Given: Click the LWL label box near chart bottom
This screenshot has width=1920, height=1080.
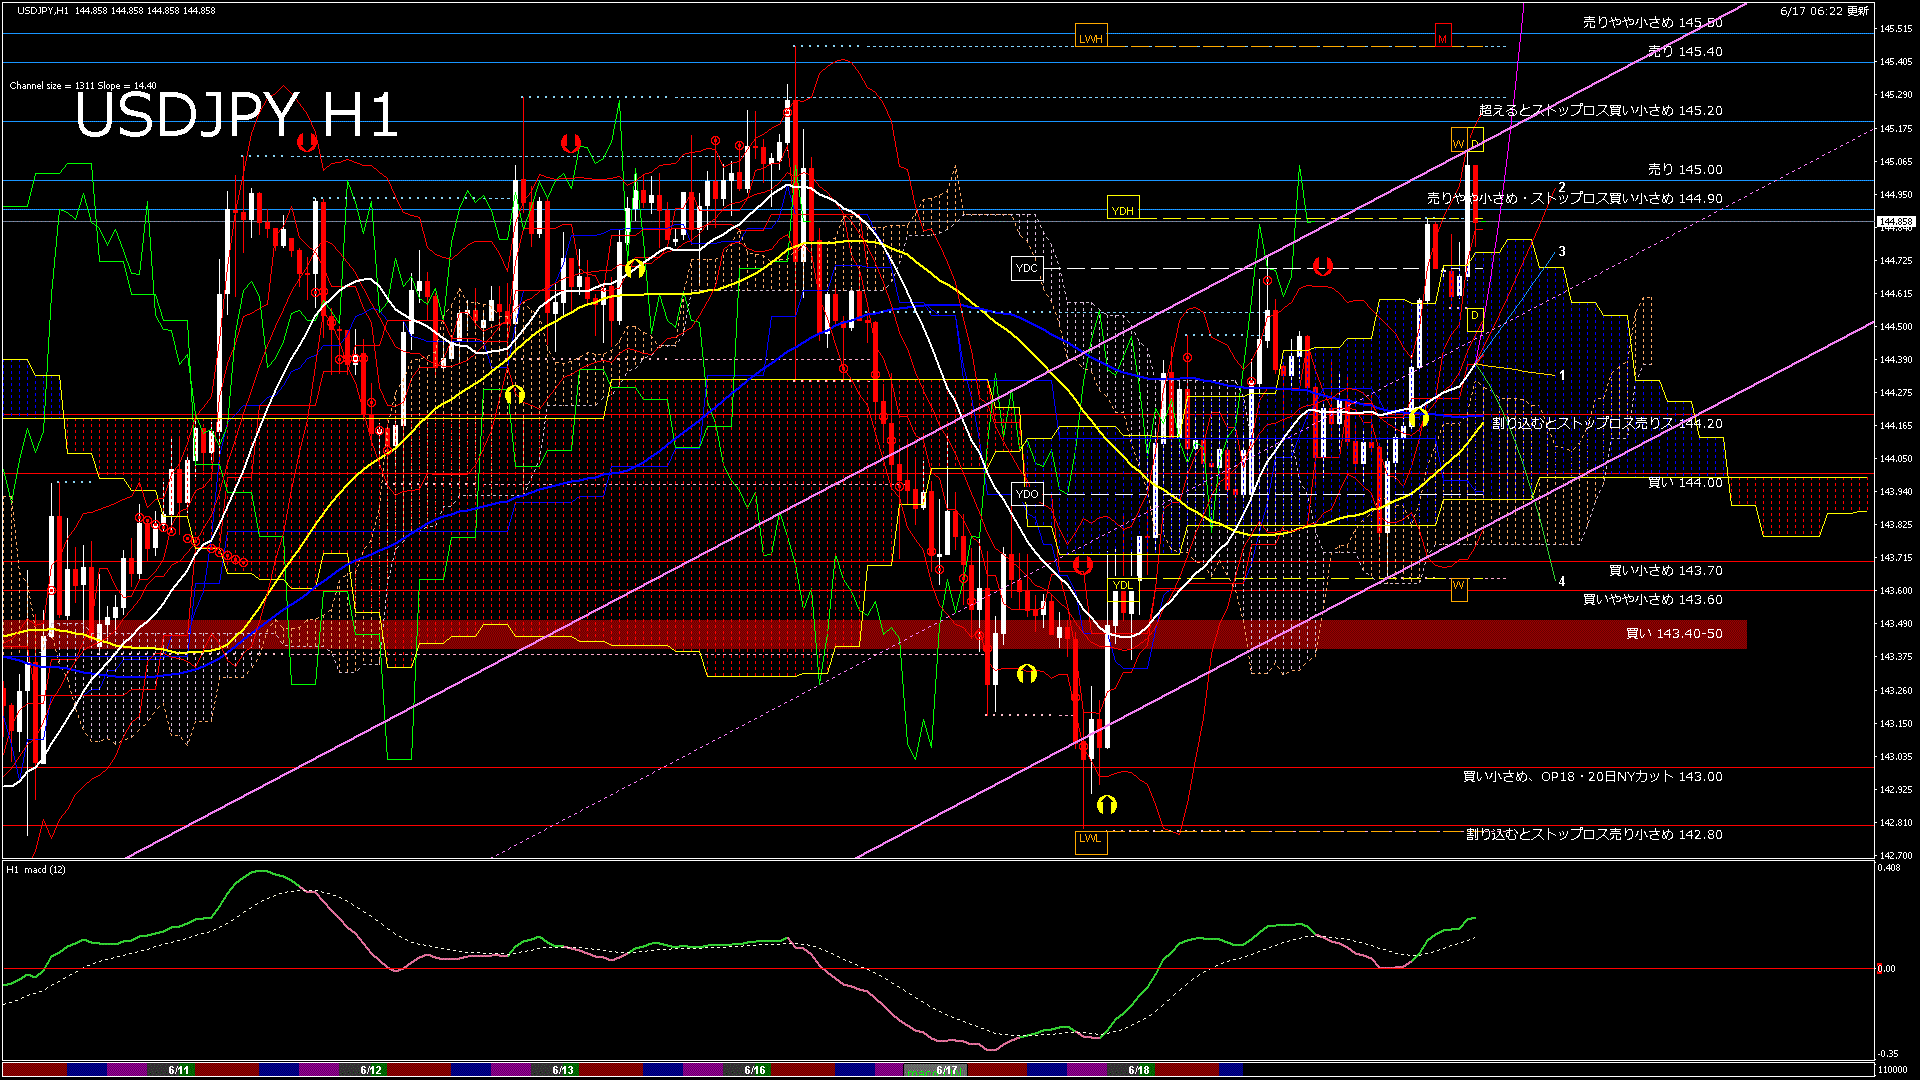Looking at the screenshot, I should [x=1090, y=838].
